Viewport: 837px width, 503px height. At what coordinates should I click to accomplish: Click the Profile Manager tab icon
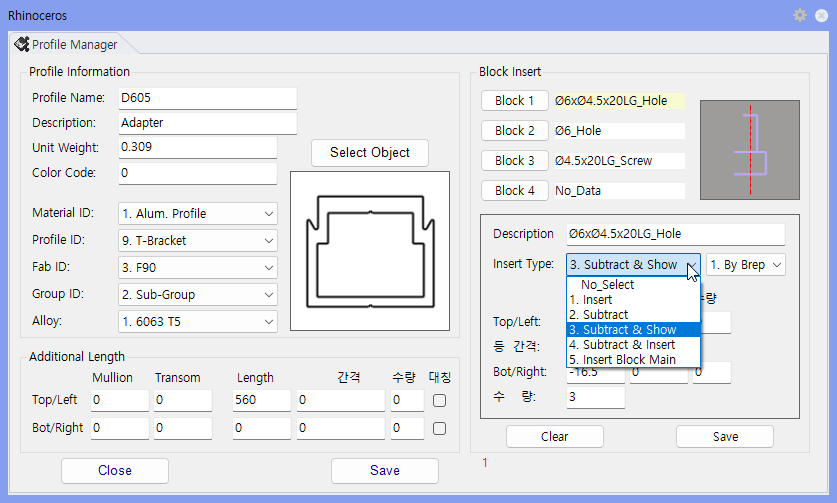tap(22, 44)
